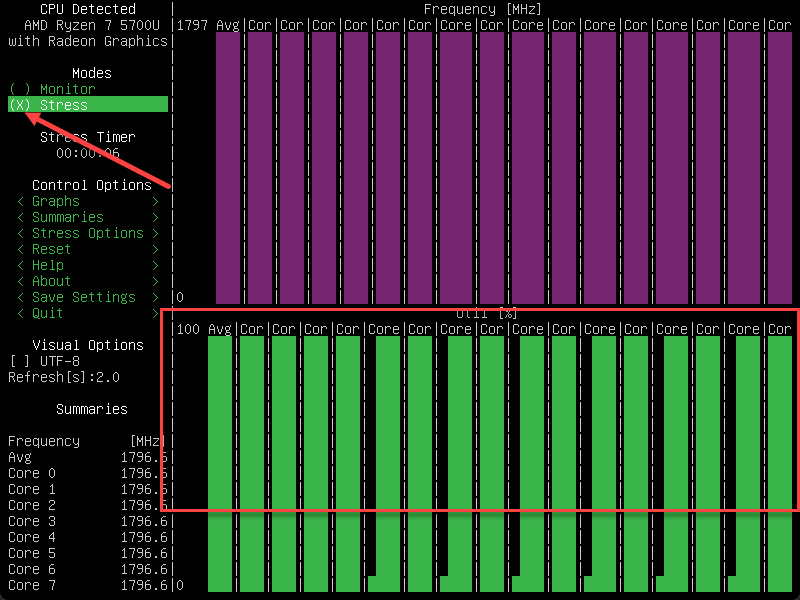Click the Core 1 frequency row
This screenshot has width=800, height=600.
coord(88,489)
